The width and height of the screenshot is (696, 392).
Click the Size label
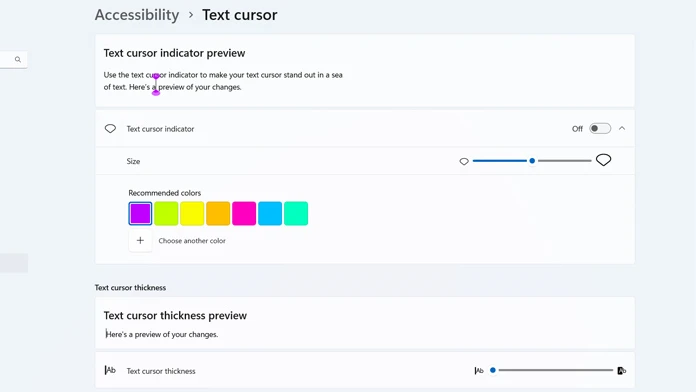point(133,161)
